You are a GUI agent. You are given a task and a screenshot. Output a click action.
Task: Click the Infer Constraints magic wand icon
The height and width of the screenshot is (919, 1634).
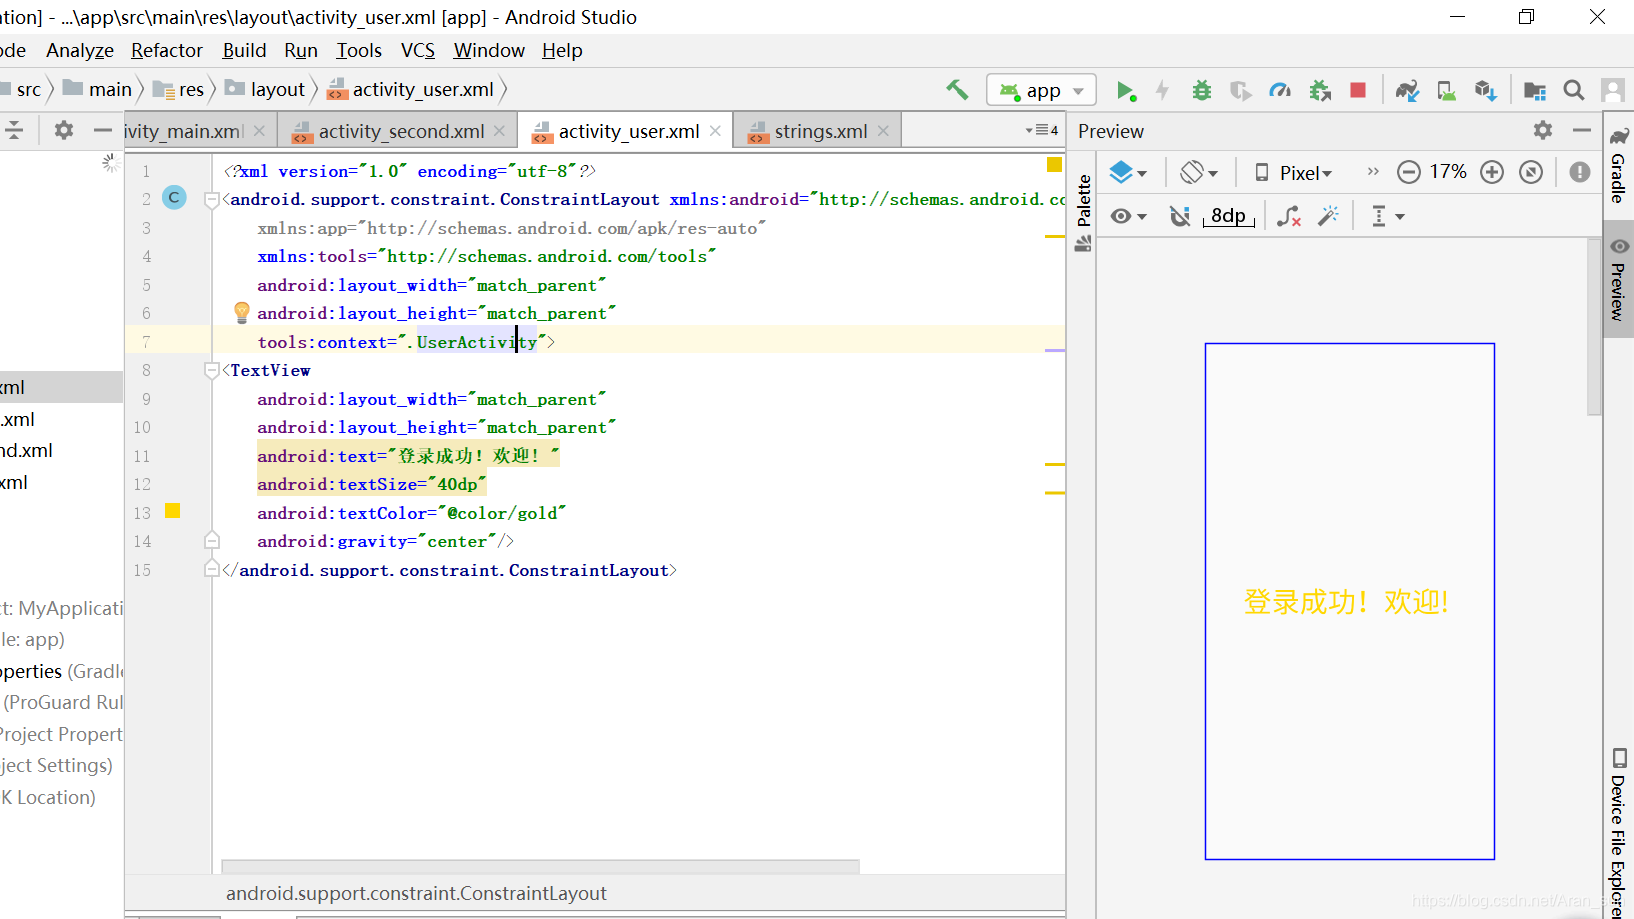1329,216
